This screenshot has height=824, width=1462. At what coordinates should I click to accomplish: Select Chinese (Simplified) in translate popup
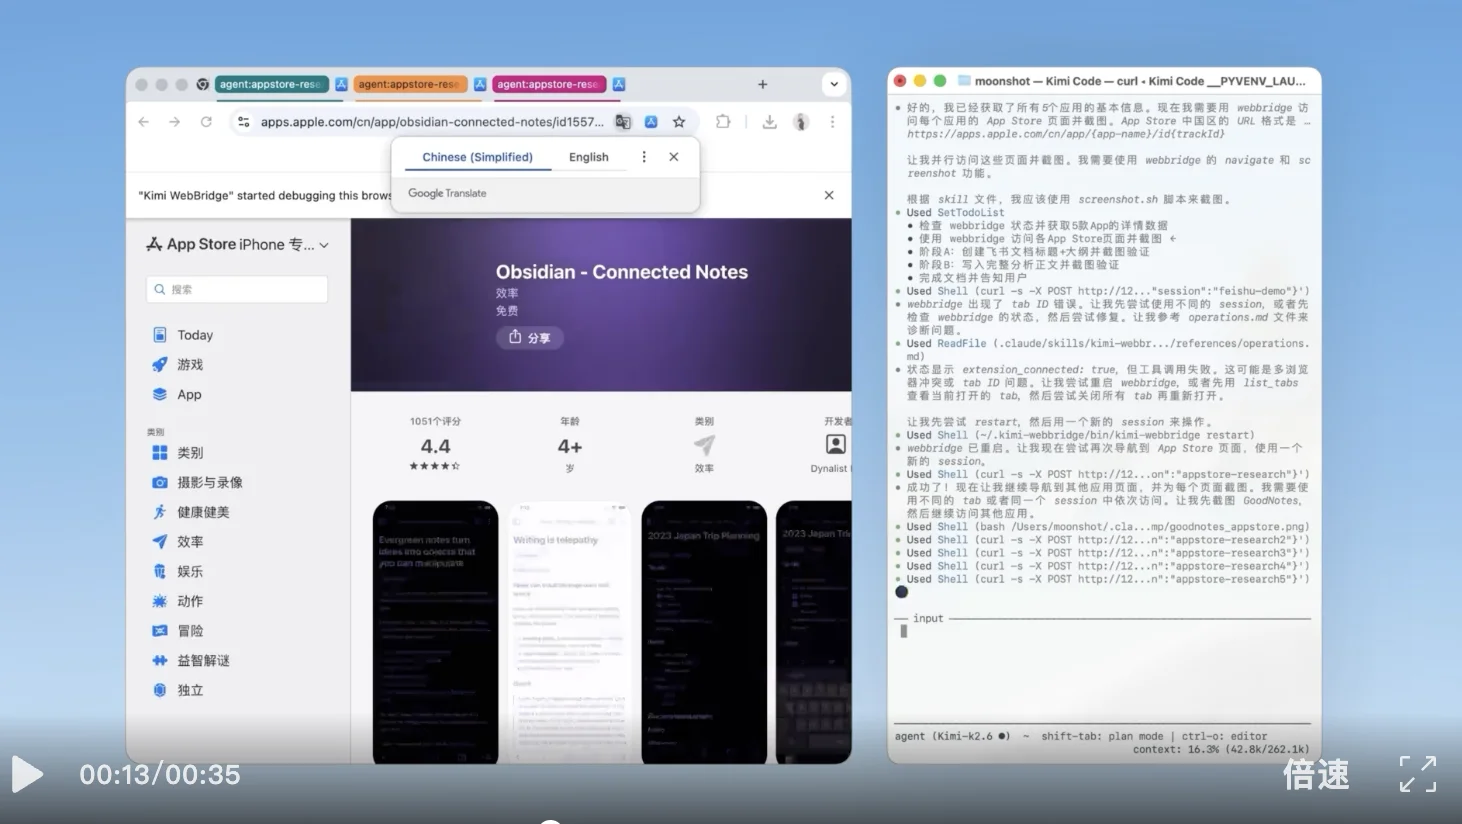coord(477,157)
